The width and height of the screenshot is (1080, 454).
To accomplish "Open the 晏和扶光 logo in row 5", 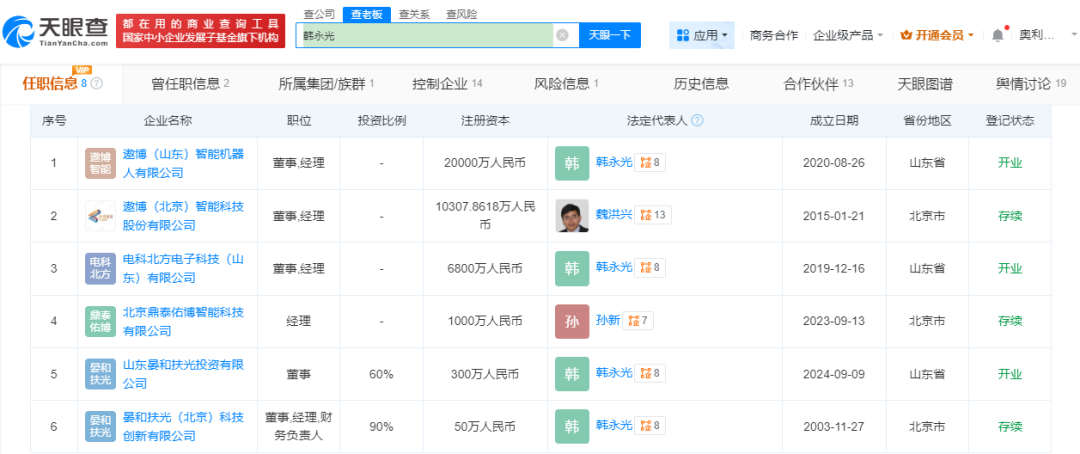I will [101, 373].
